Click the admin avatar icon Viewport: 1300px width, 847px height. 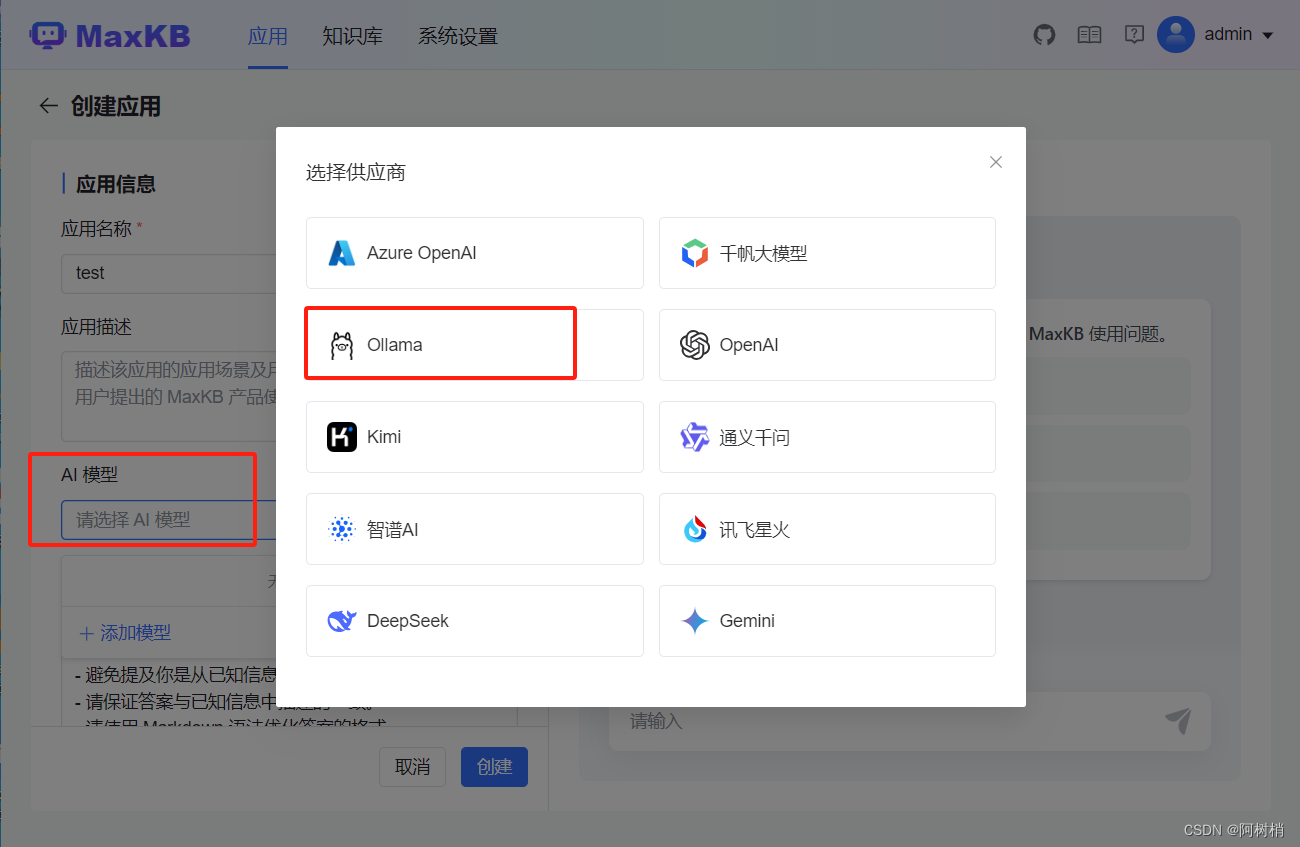(x=1176, y=34)
